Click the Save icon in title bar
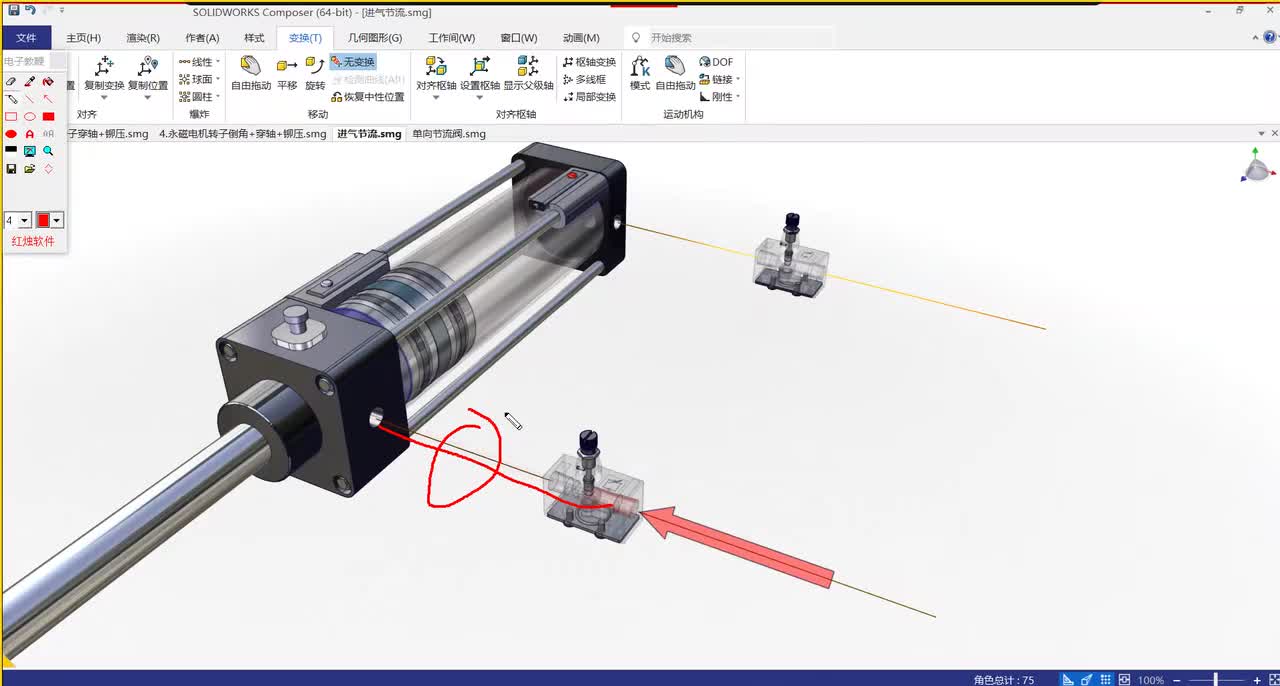Image resolution: width=1280 pixels, height=686 pixels. (13, 9)
